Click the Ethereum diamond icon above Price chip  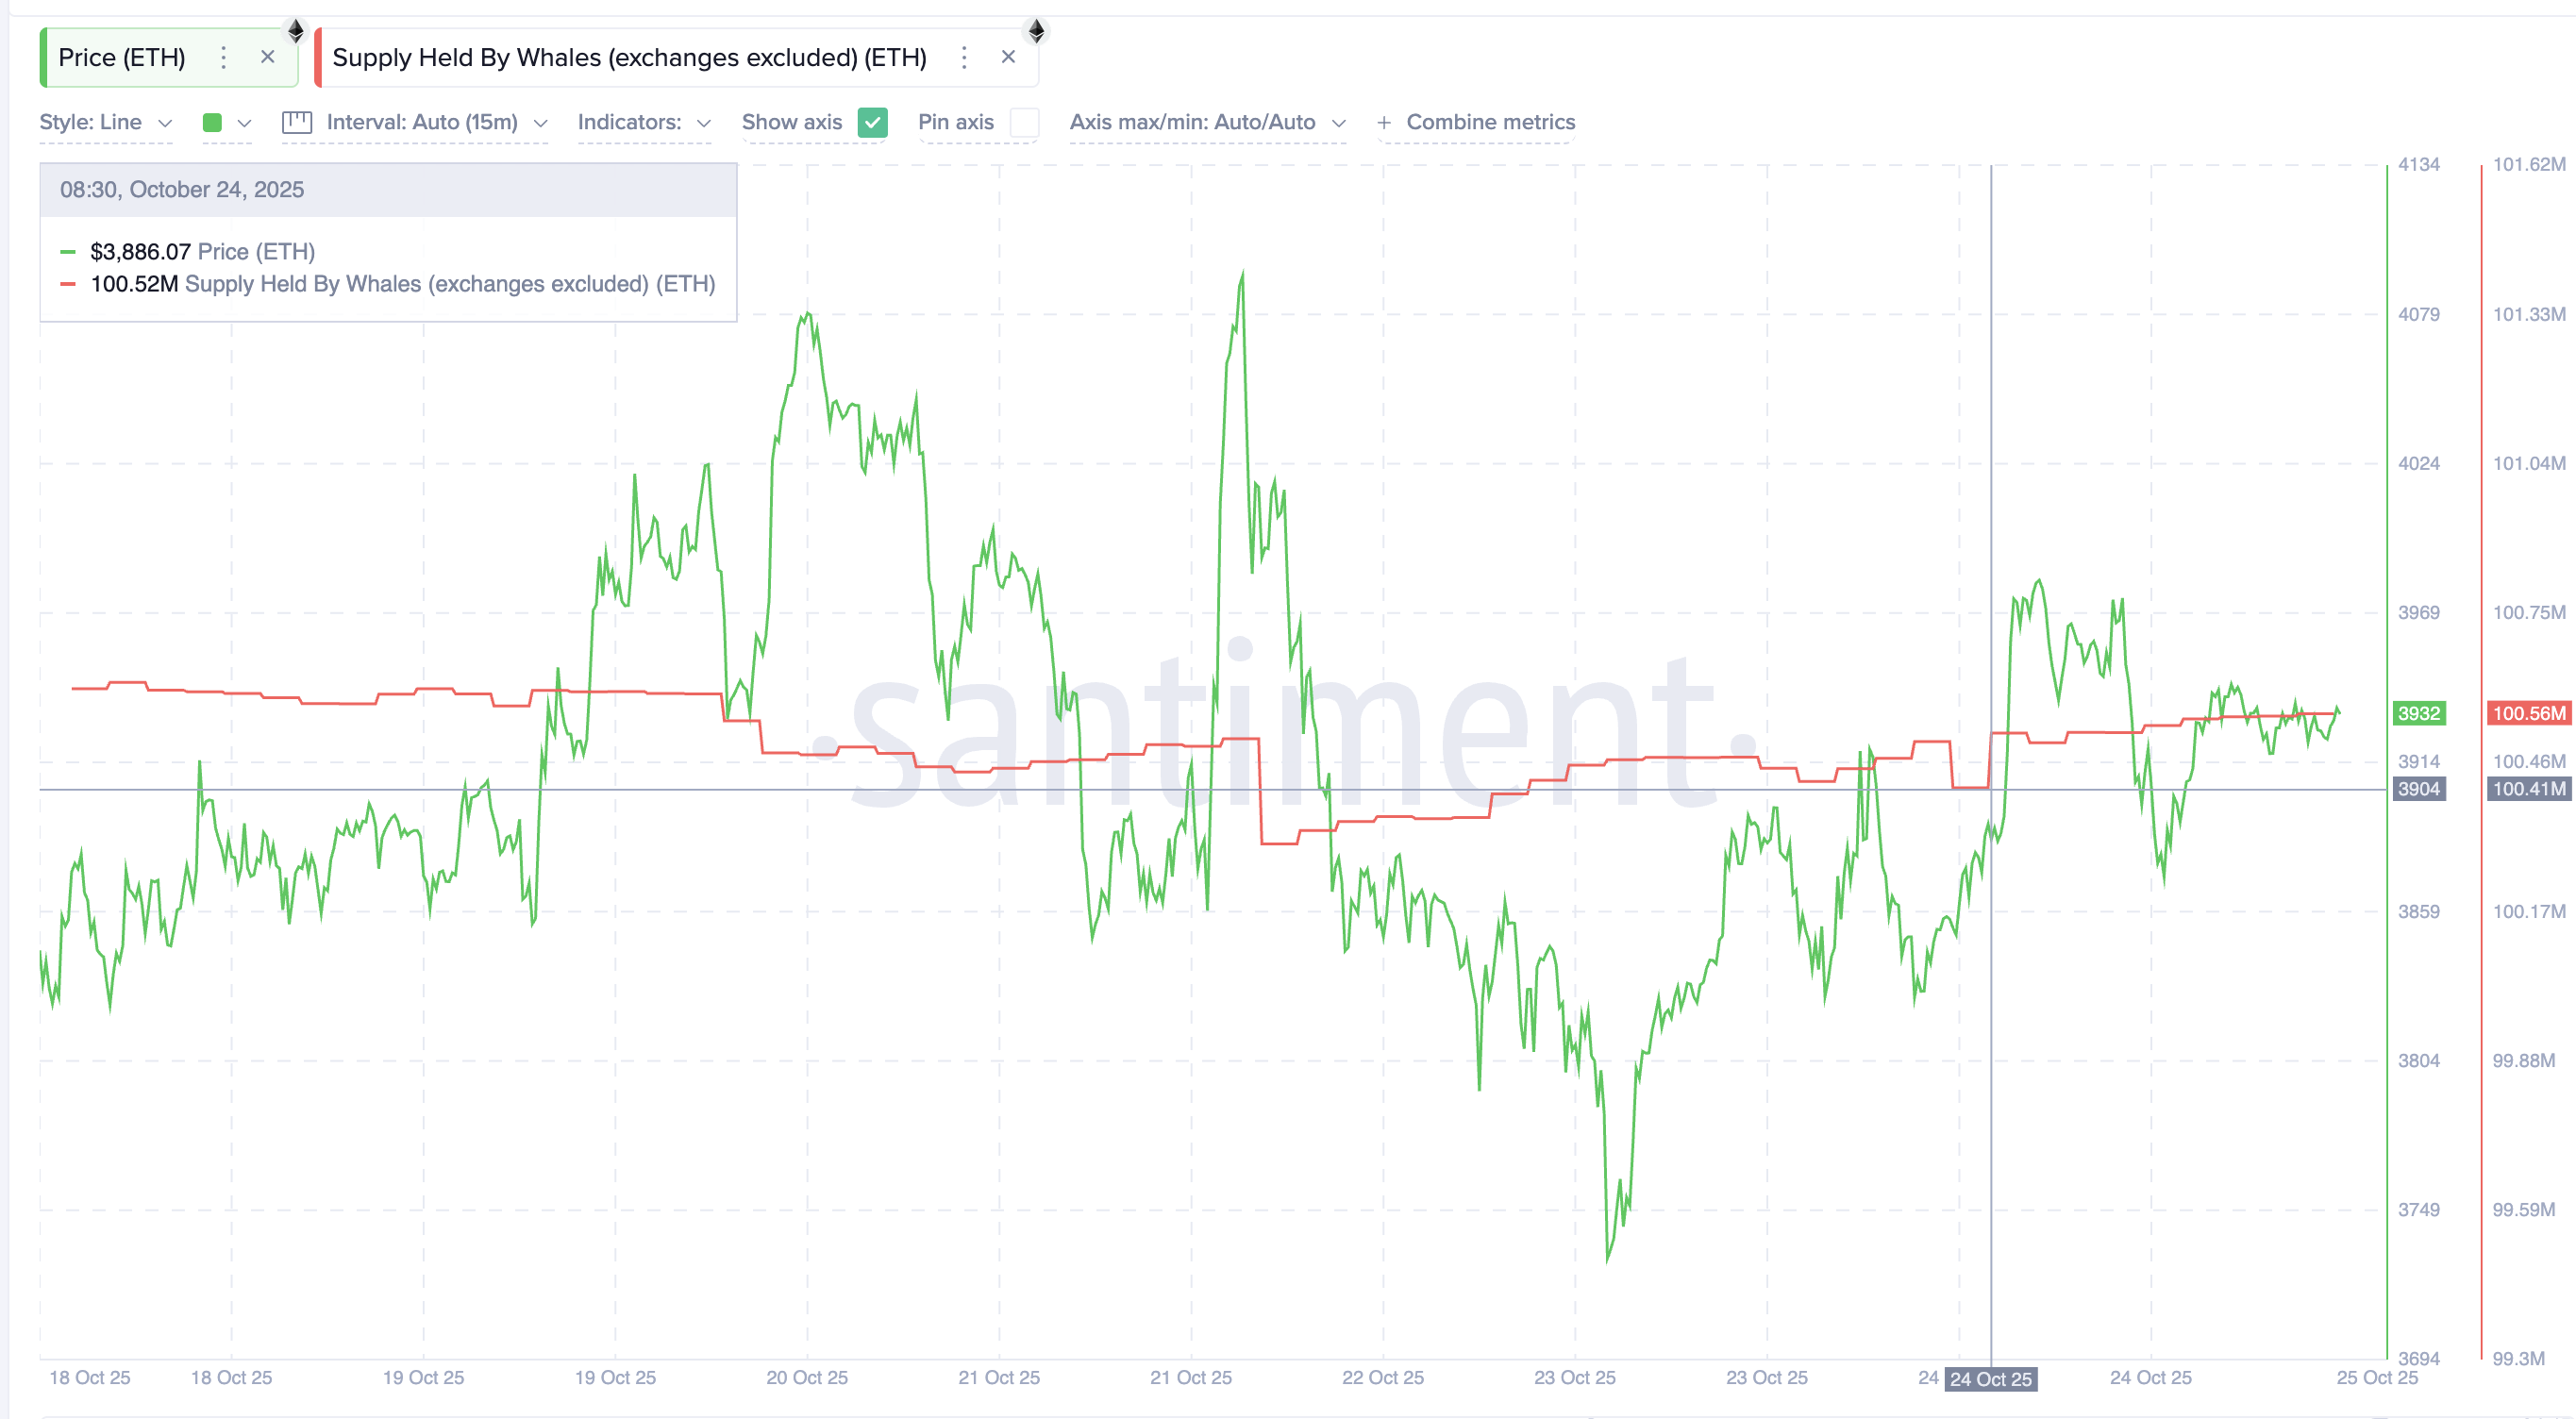(x=295, y=31)
